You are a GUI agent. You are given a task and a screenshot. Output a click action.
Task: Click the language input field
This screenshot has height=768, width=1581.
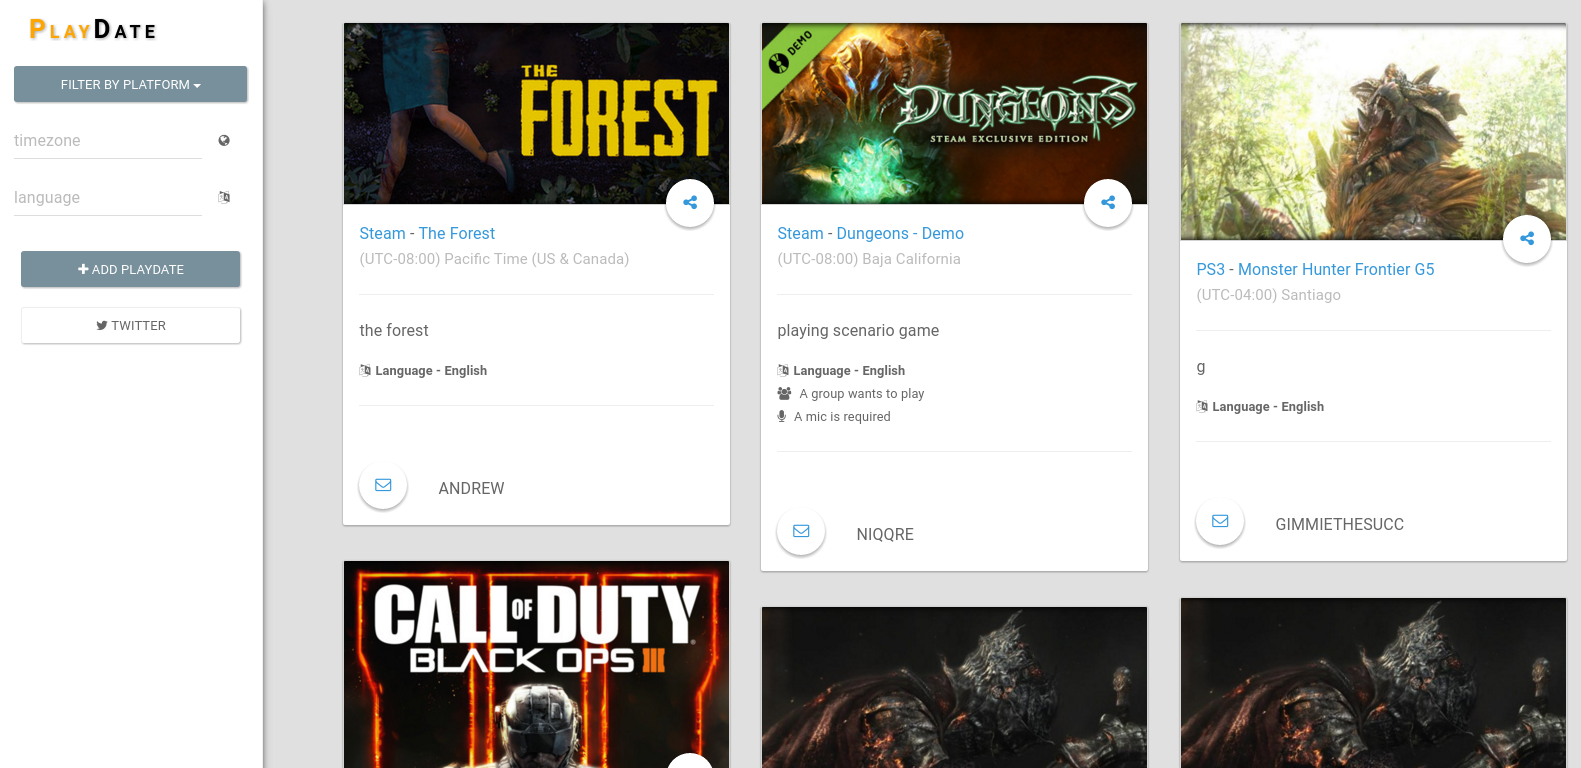click(108, 198)
